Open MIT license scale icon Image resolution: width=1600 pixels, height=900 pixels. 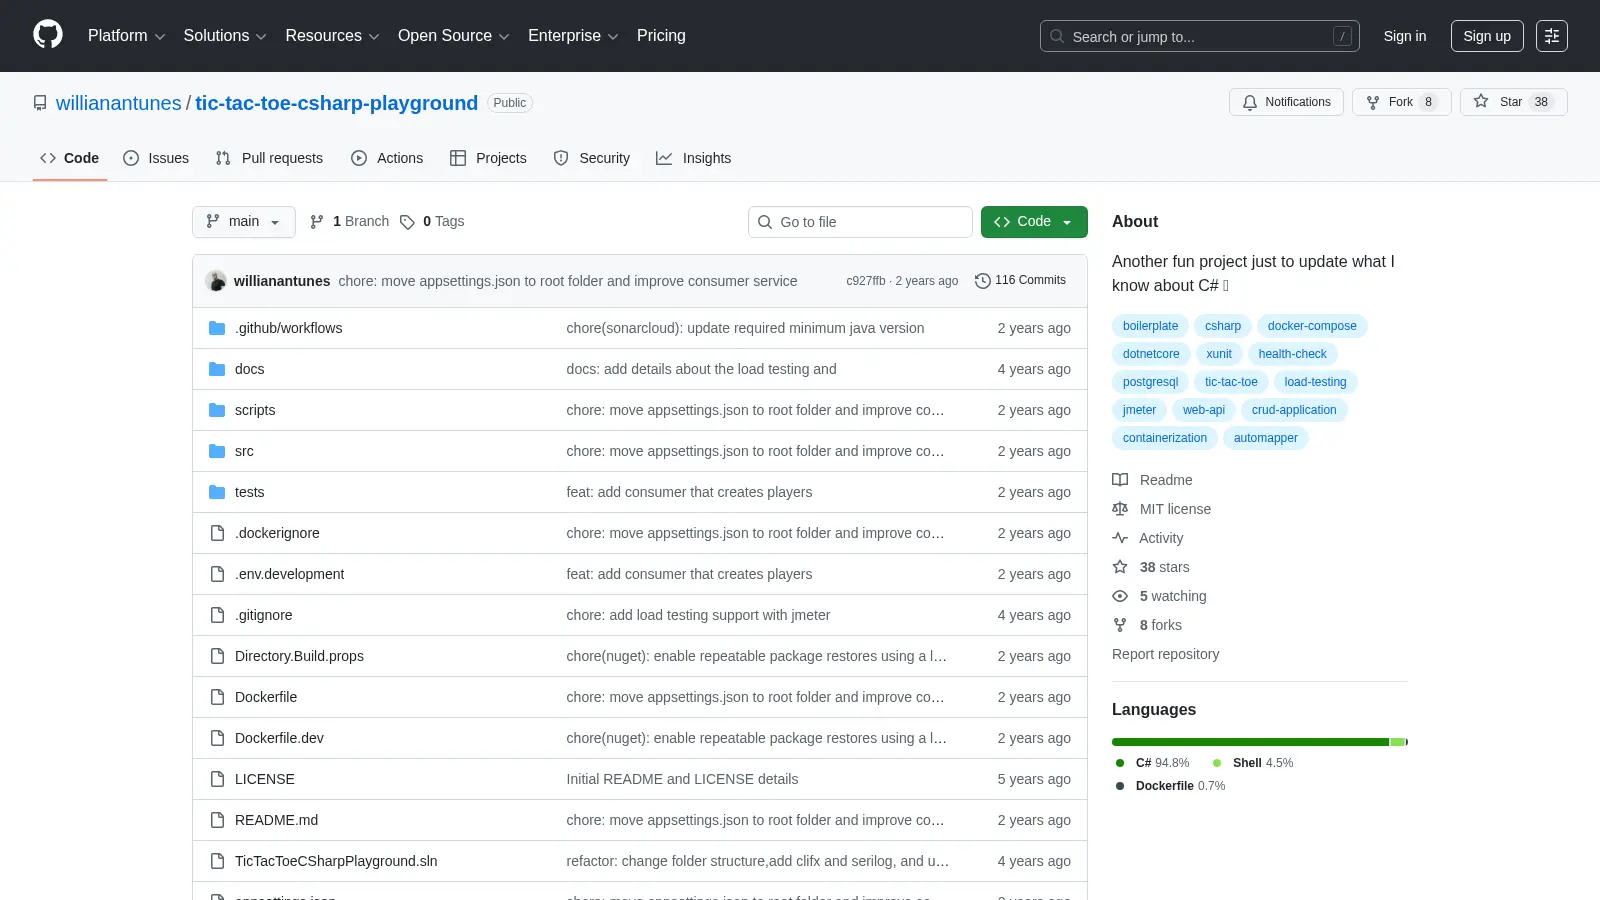click(x=1120, y=509)
